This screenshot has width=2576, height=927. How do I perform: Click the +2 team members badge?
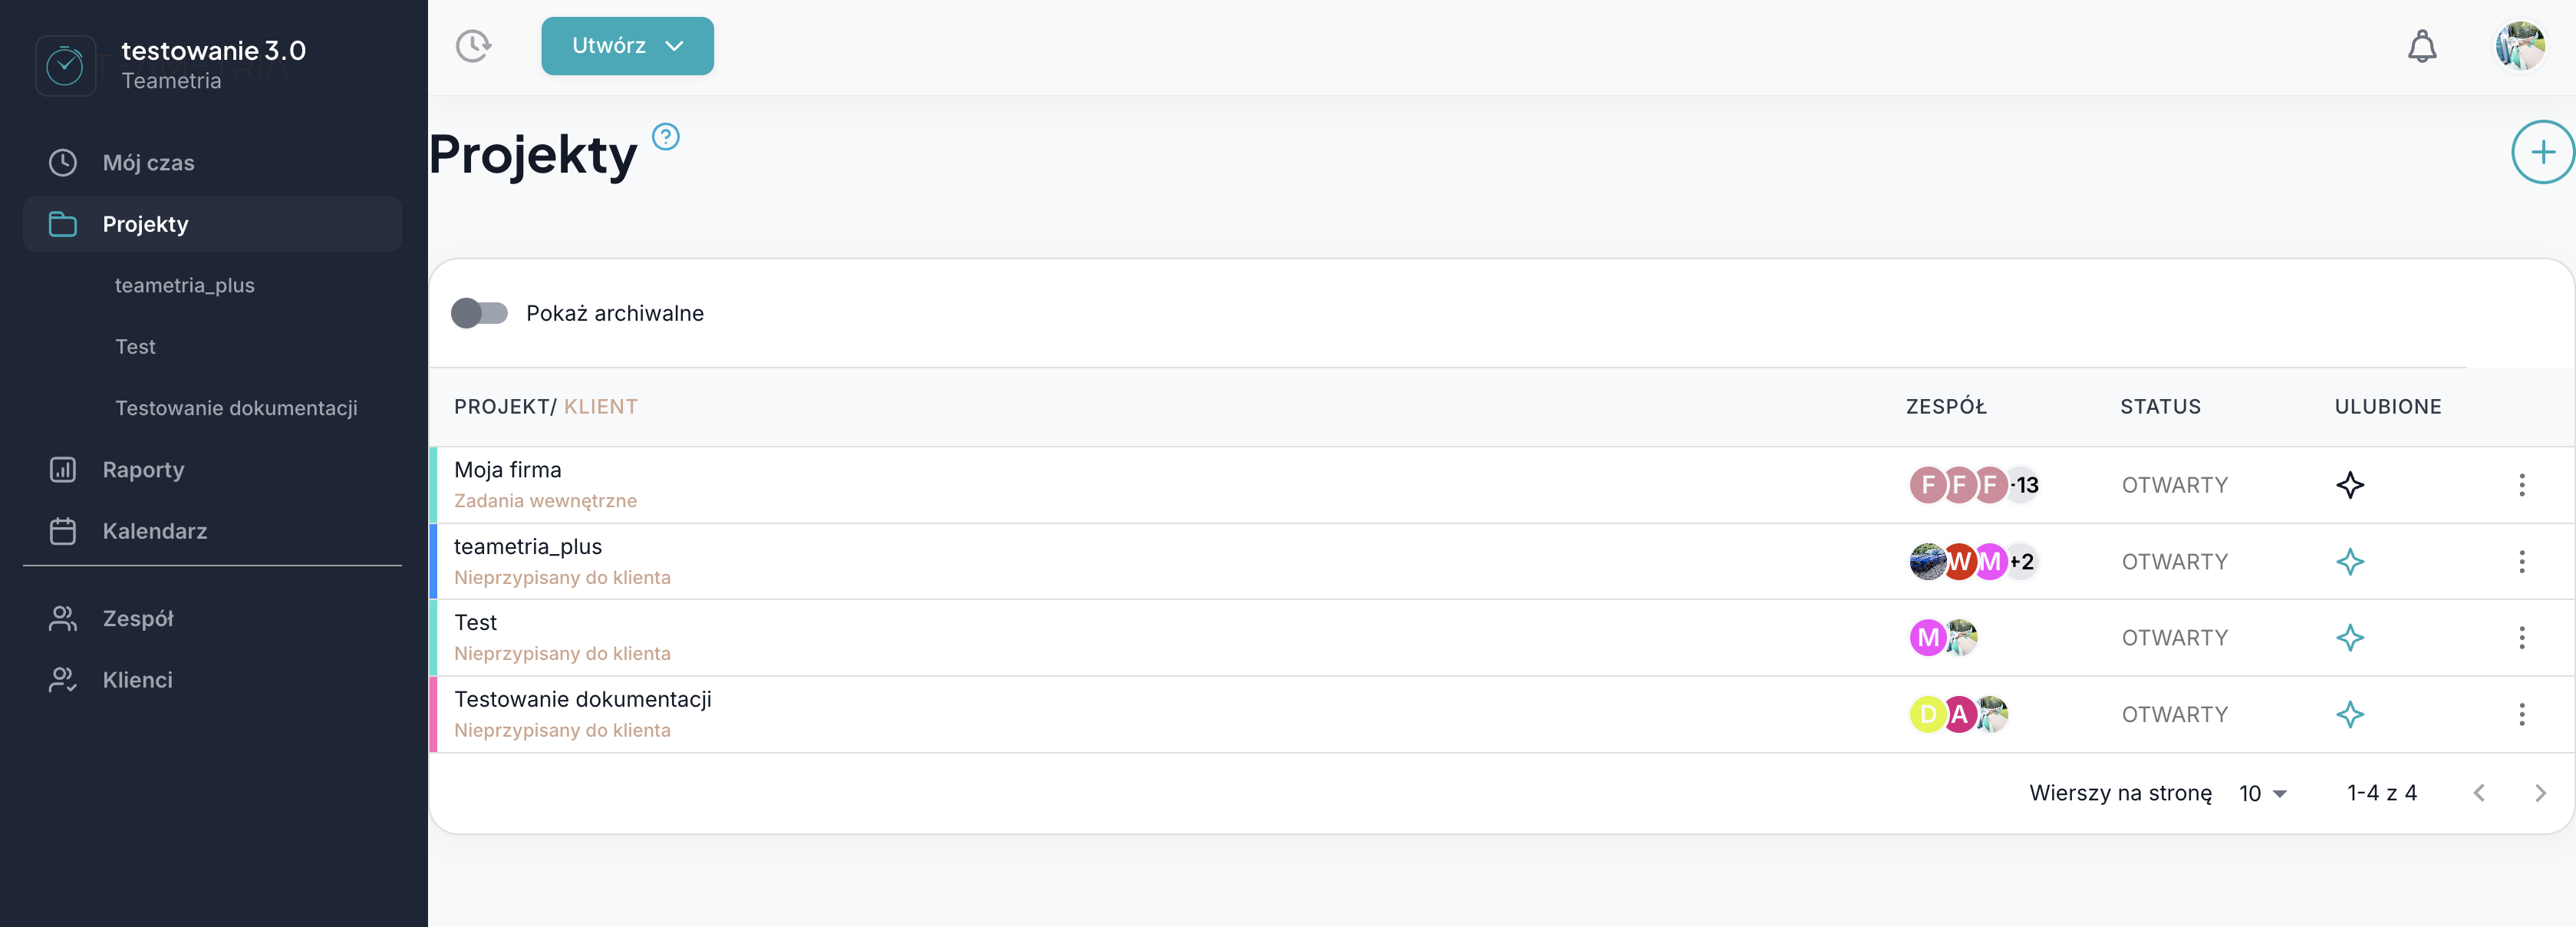[2022, 562]
